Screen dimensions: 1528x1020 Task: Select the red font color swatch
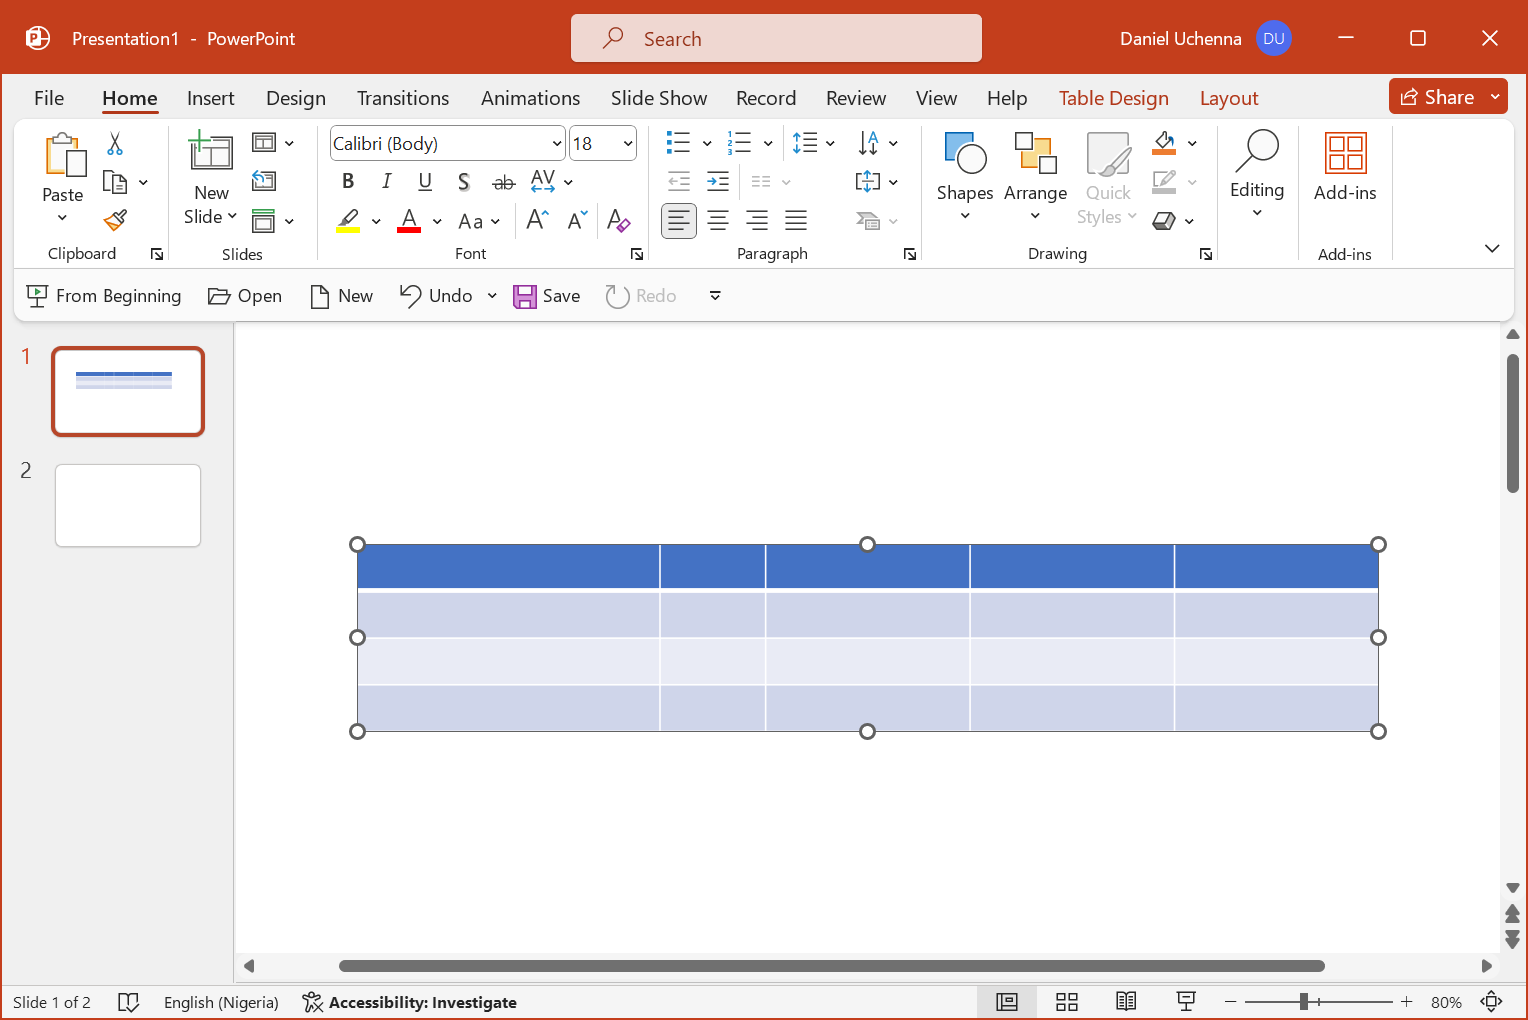[409, 220]
